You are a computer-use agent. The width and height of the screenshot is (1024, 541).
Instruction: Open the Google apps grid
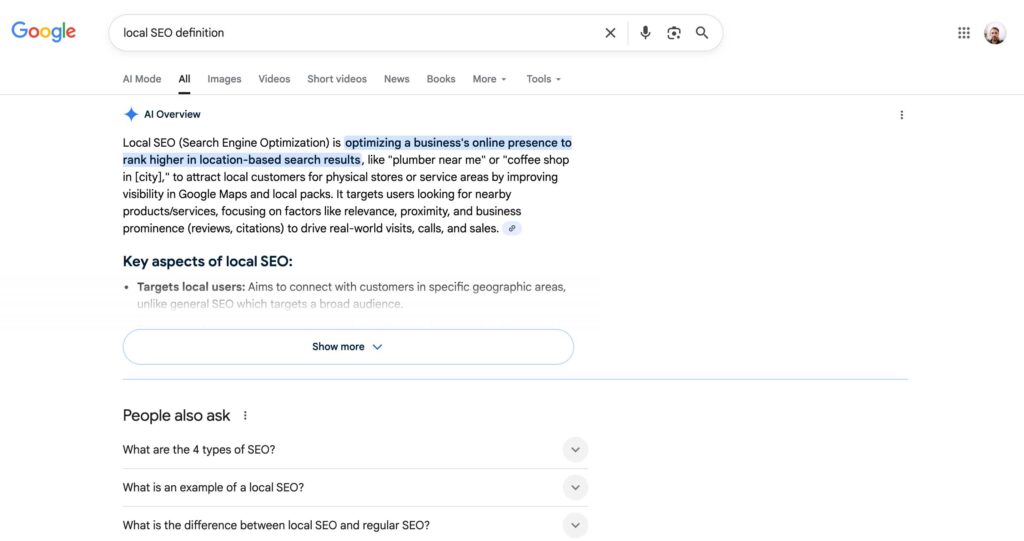click(x=964, y=33)
